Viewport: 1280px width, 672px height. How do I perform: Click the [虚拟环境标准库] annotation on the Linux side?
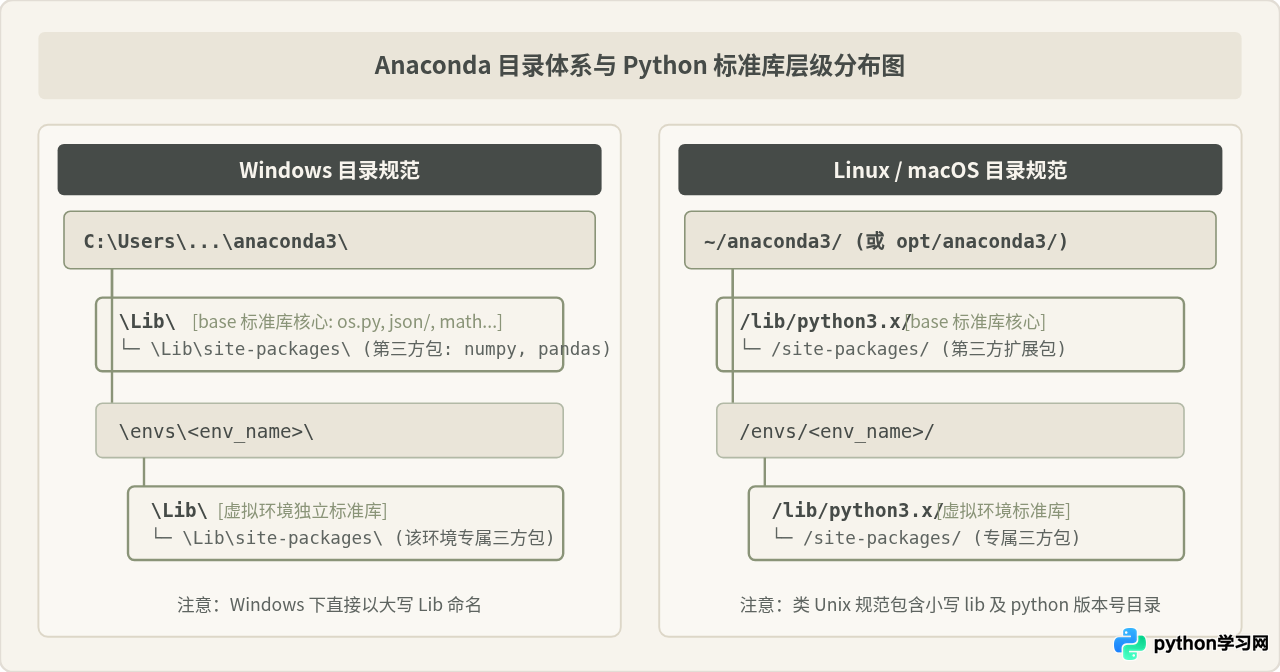pos(1005,510)
